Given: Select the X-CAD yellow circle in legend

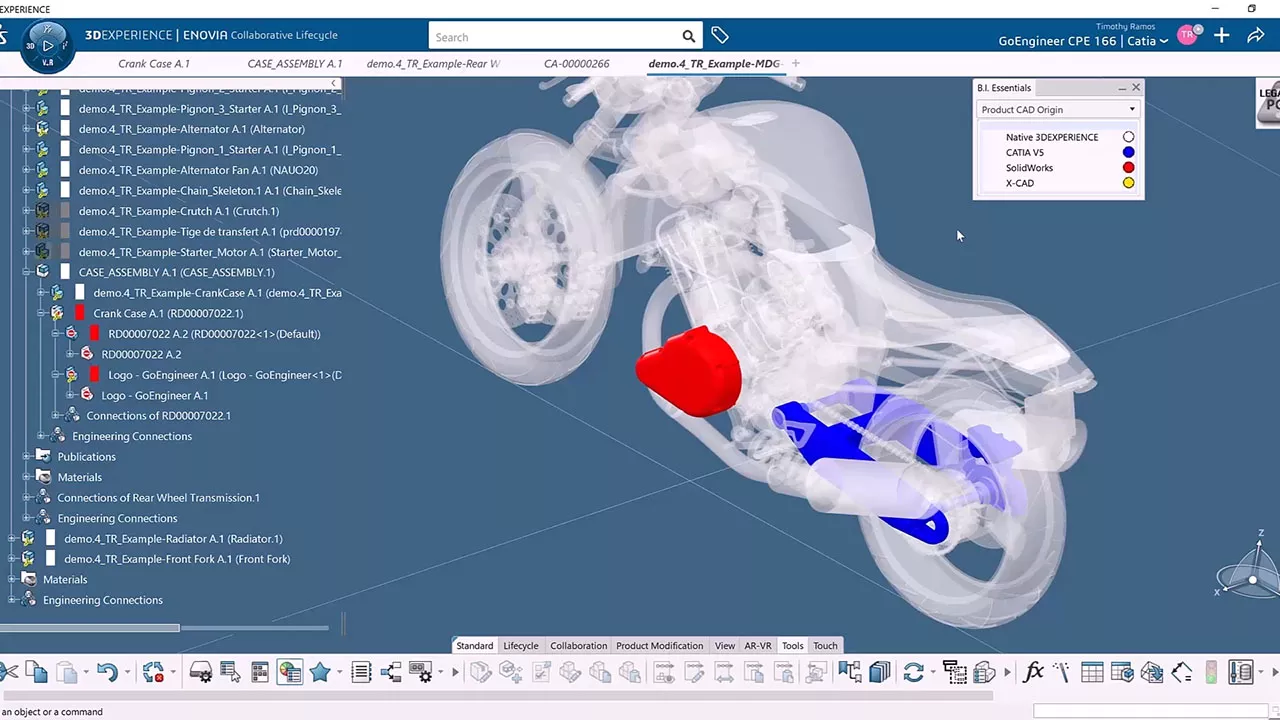Looking at the screenshot, I should point(1128,183).
